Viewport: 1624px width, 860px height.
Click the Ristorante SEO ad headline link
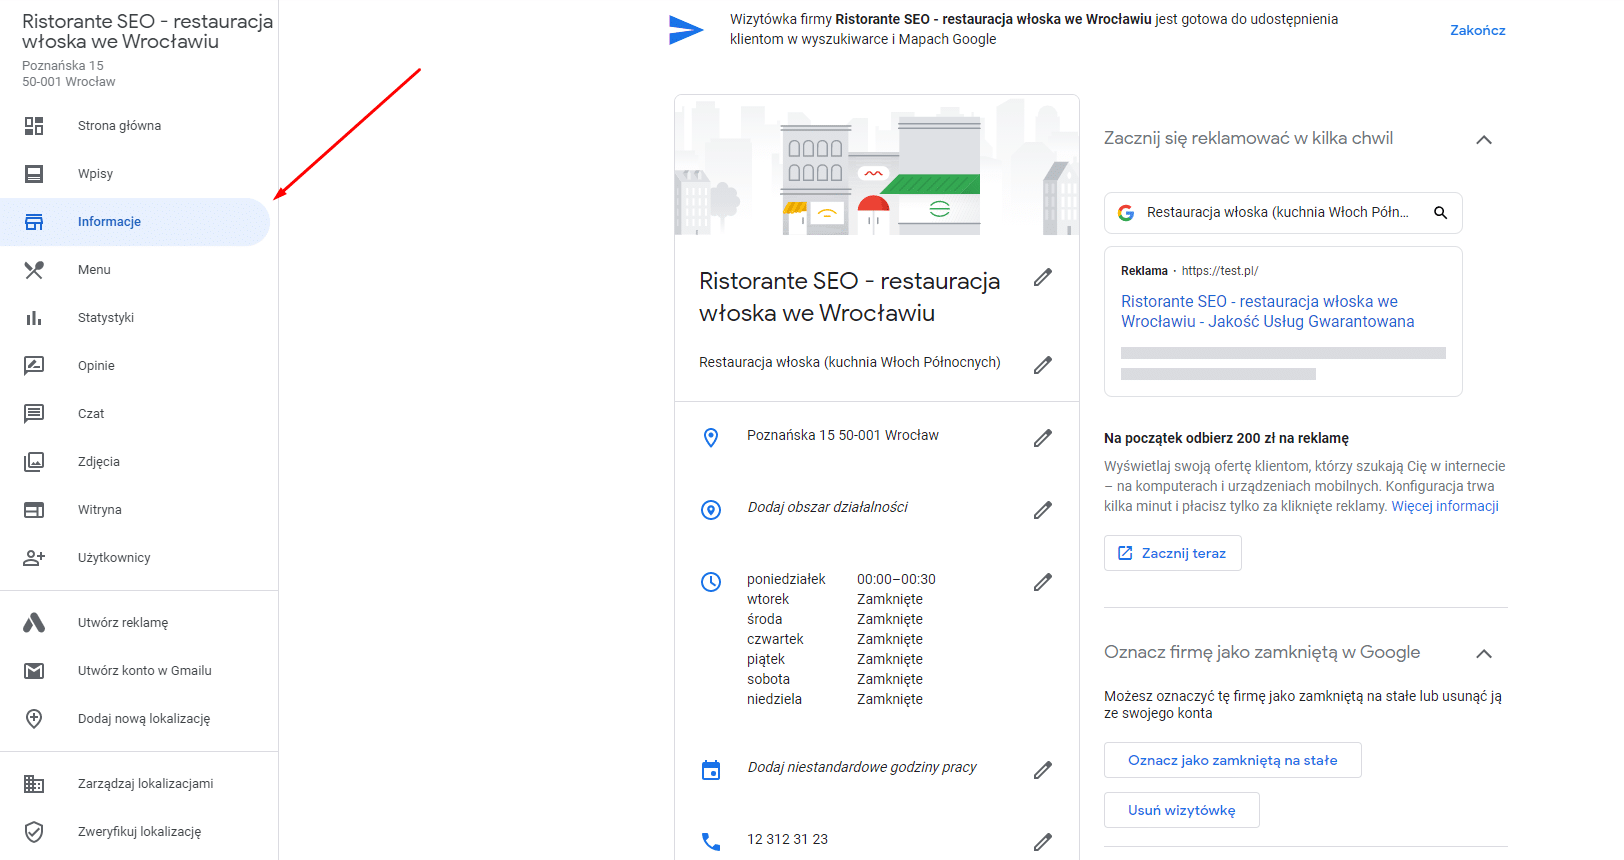1268,311
